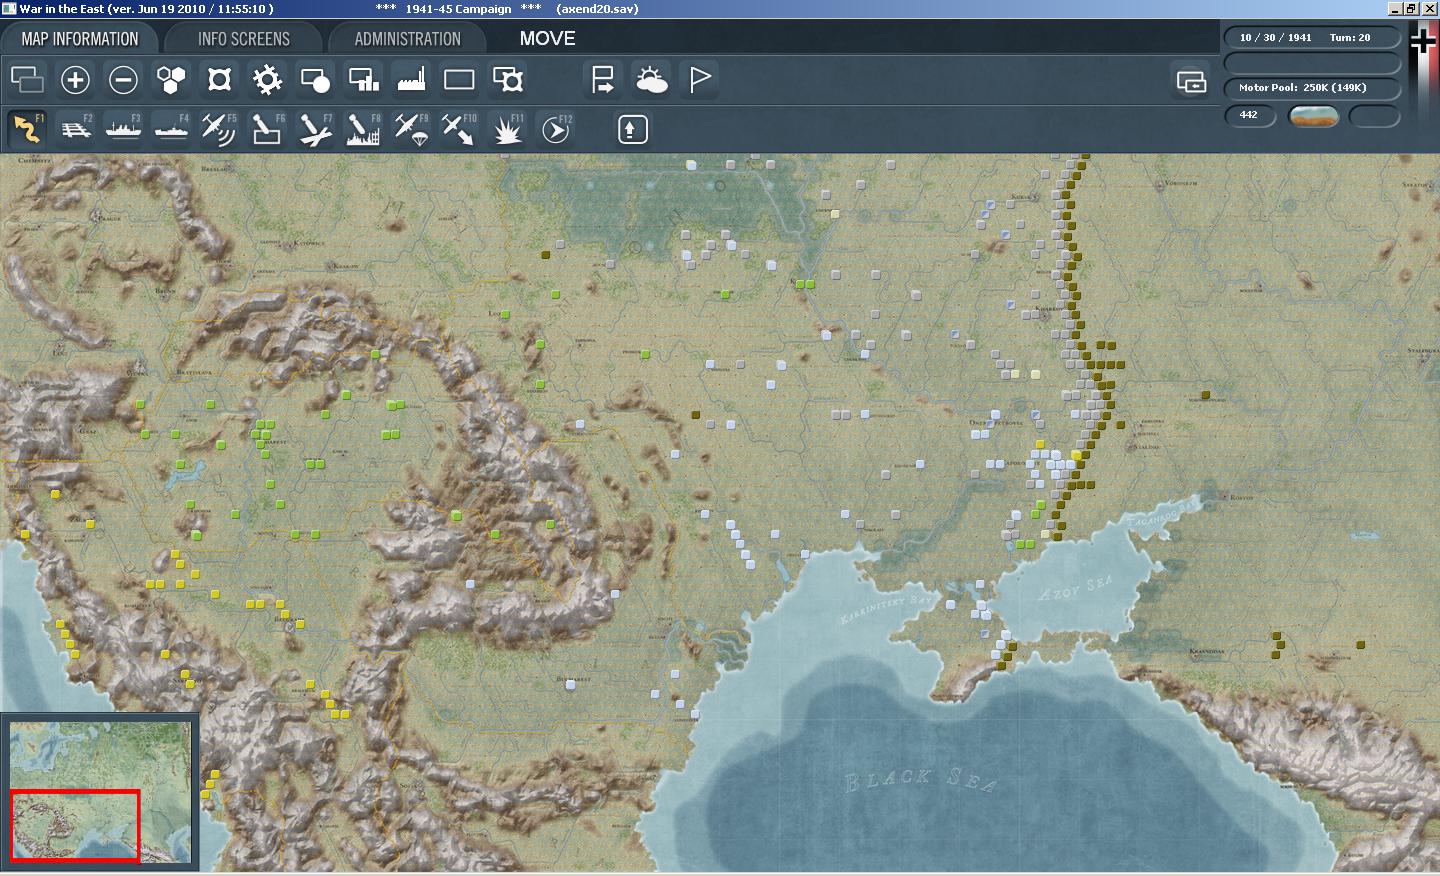The width and height of the screenshot is (1440, 876).
Task: Click the windows toggle icon near the date panel
Action: point(1191,81)
